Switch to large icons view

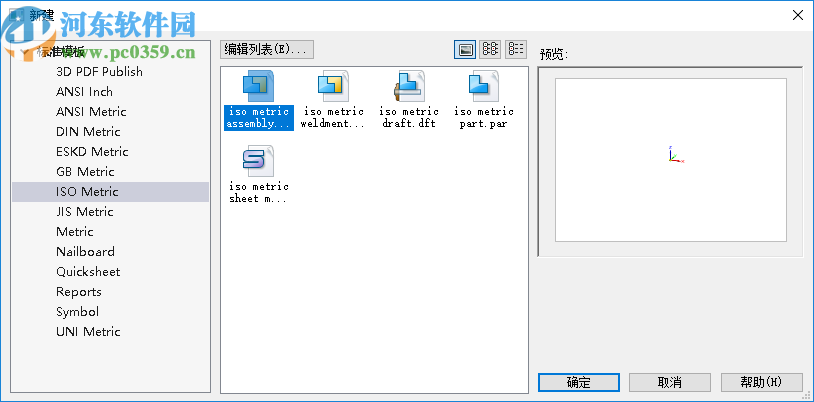tap(465, 49)
